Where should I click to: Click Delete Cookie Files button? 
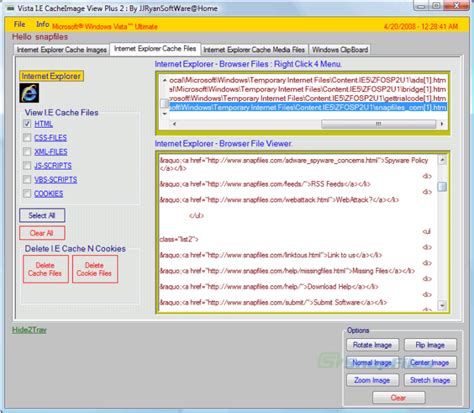pos(95,269)
